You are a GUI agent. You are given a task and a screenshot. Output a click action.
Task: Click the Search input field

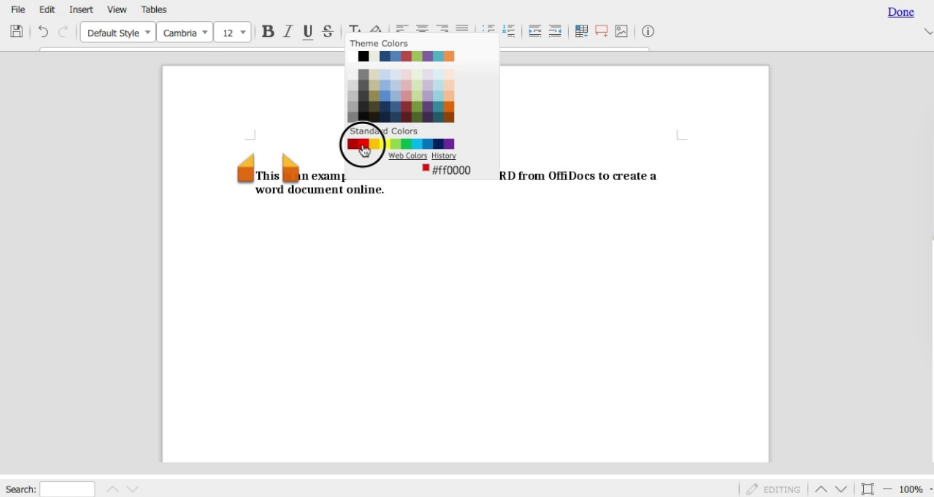tap(67, 489)
